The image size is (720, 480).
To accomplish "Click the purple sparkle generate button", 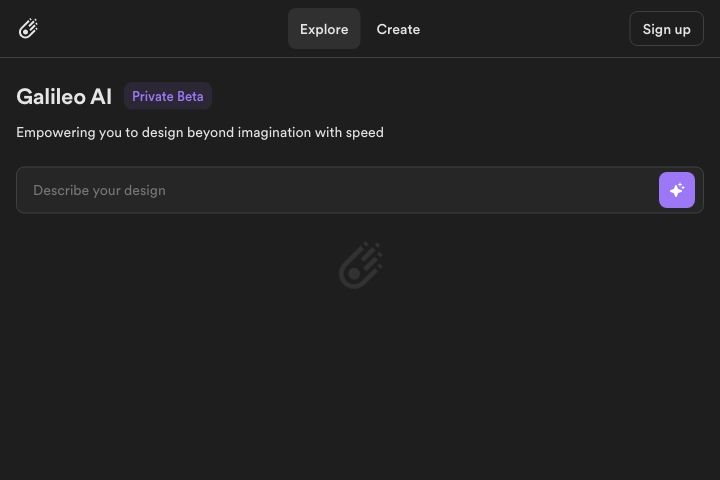I will click(x=676, y=190).
